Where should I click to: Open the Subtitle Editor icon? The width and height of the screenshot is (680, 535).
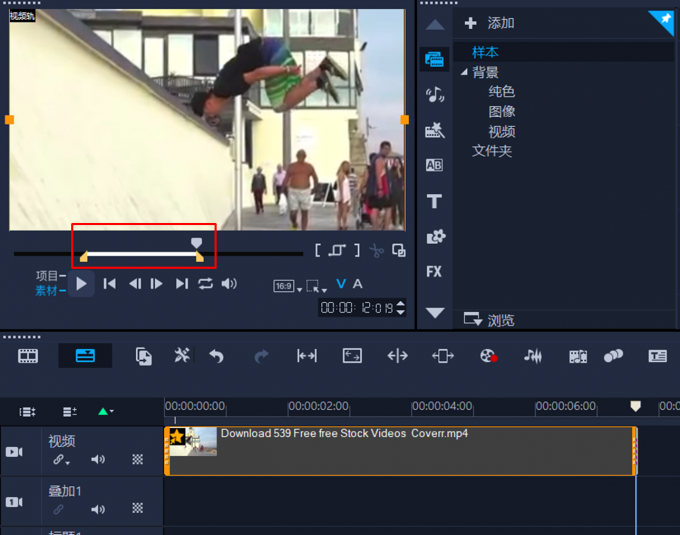657,356
